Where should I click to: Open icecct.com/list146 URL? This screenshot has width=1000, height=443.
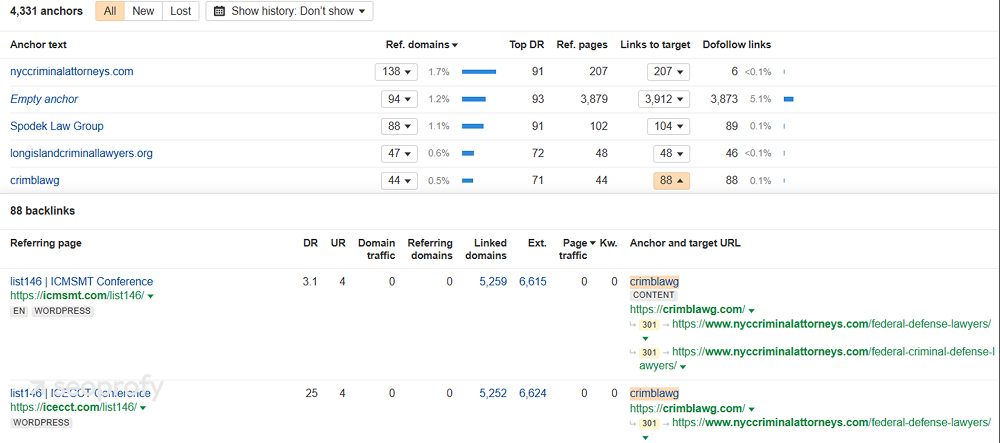(x=73, y=407)
